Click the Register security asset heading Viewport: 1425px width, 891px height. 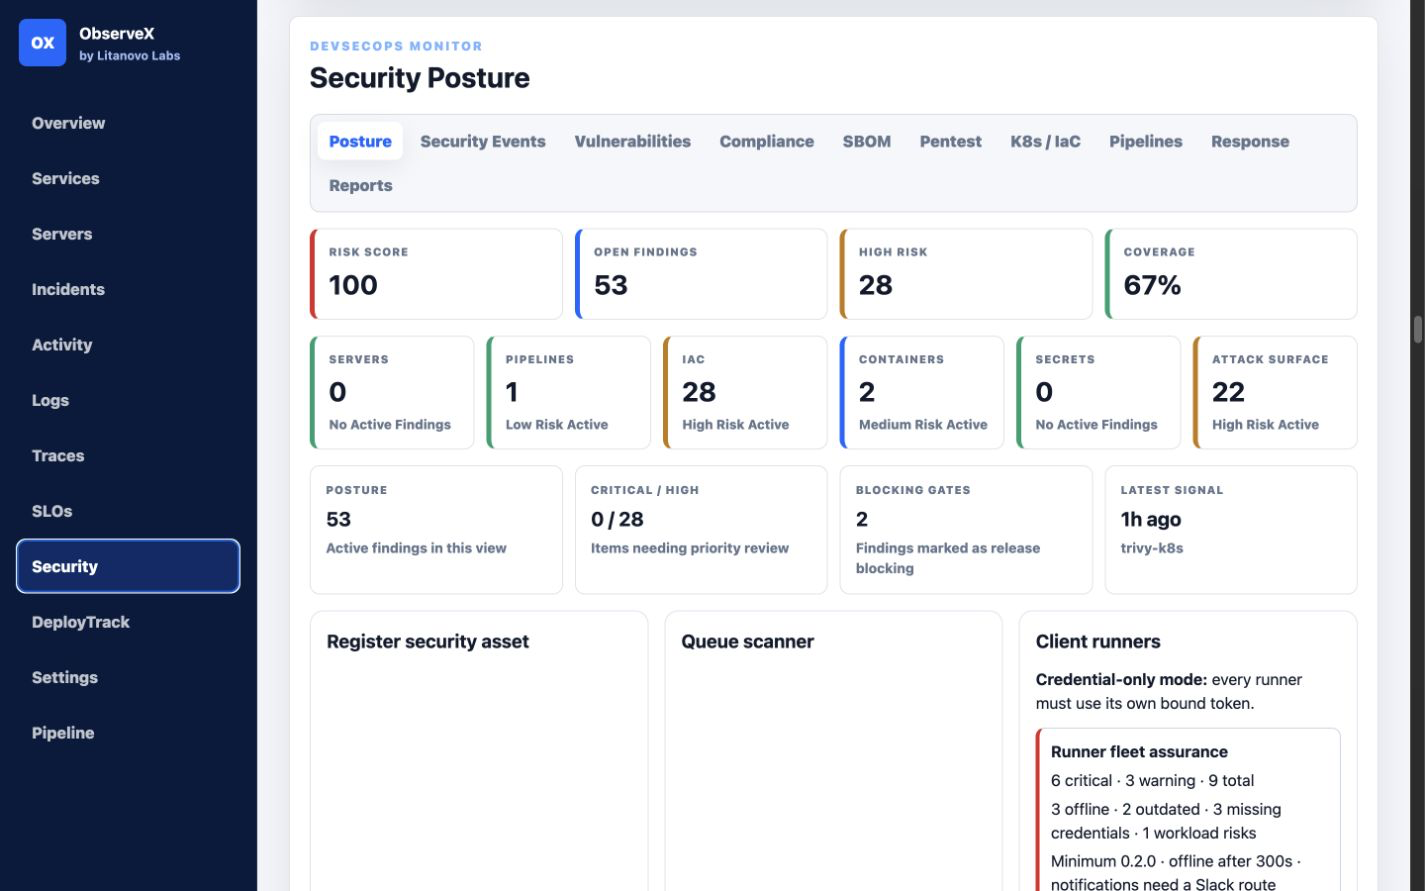[428, 642]
